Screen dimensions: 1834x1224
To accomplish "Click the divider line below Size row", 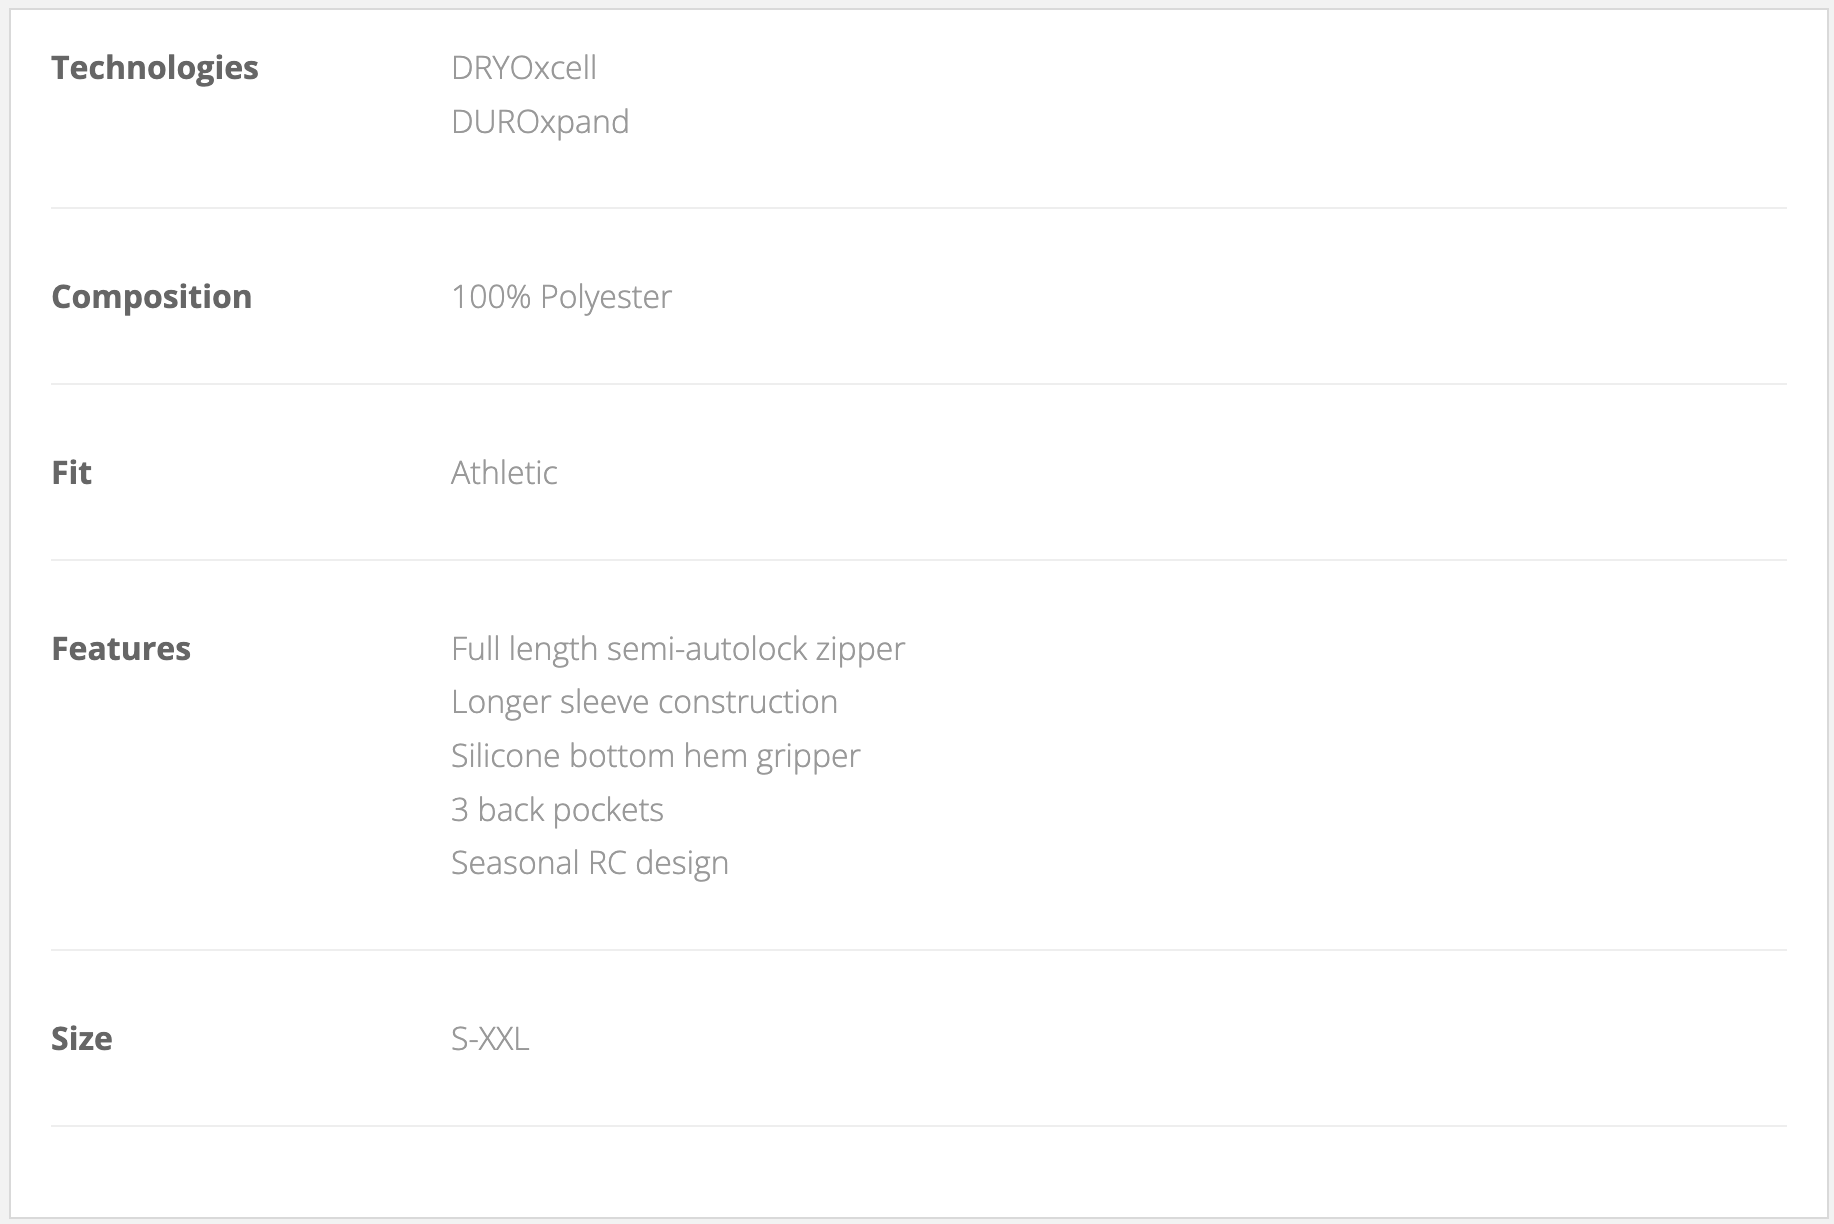I will (x=918, y=1126).
